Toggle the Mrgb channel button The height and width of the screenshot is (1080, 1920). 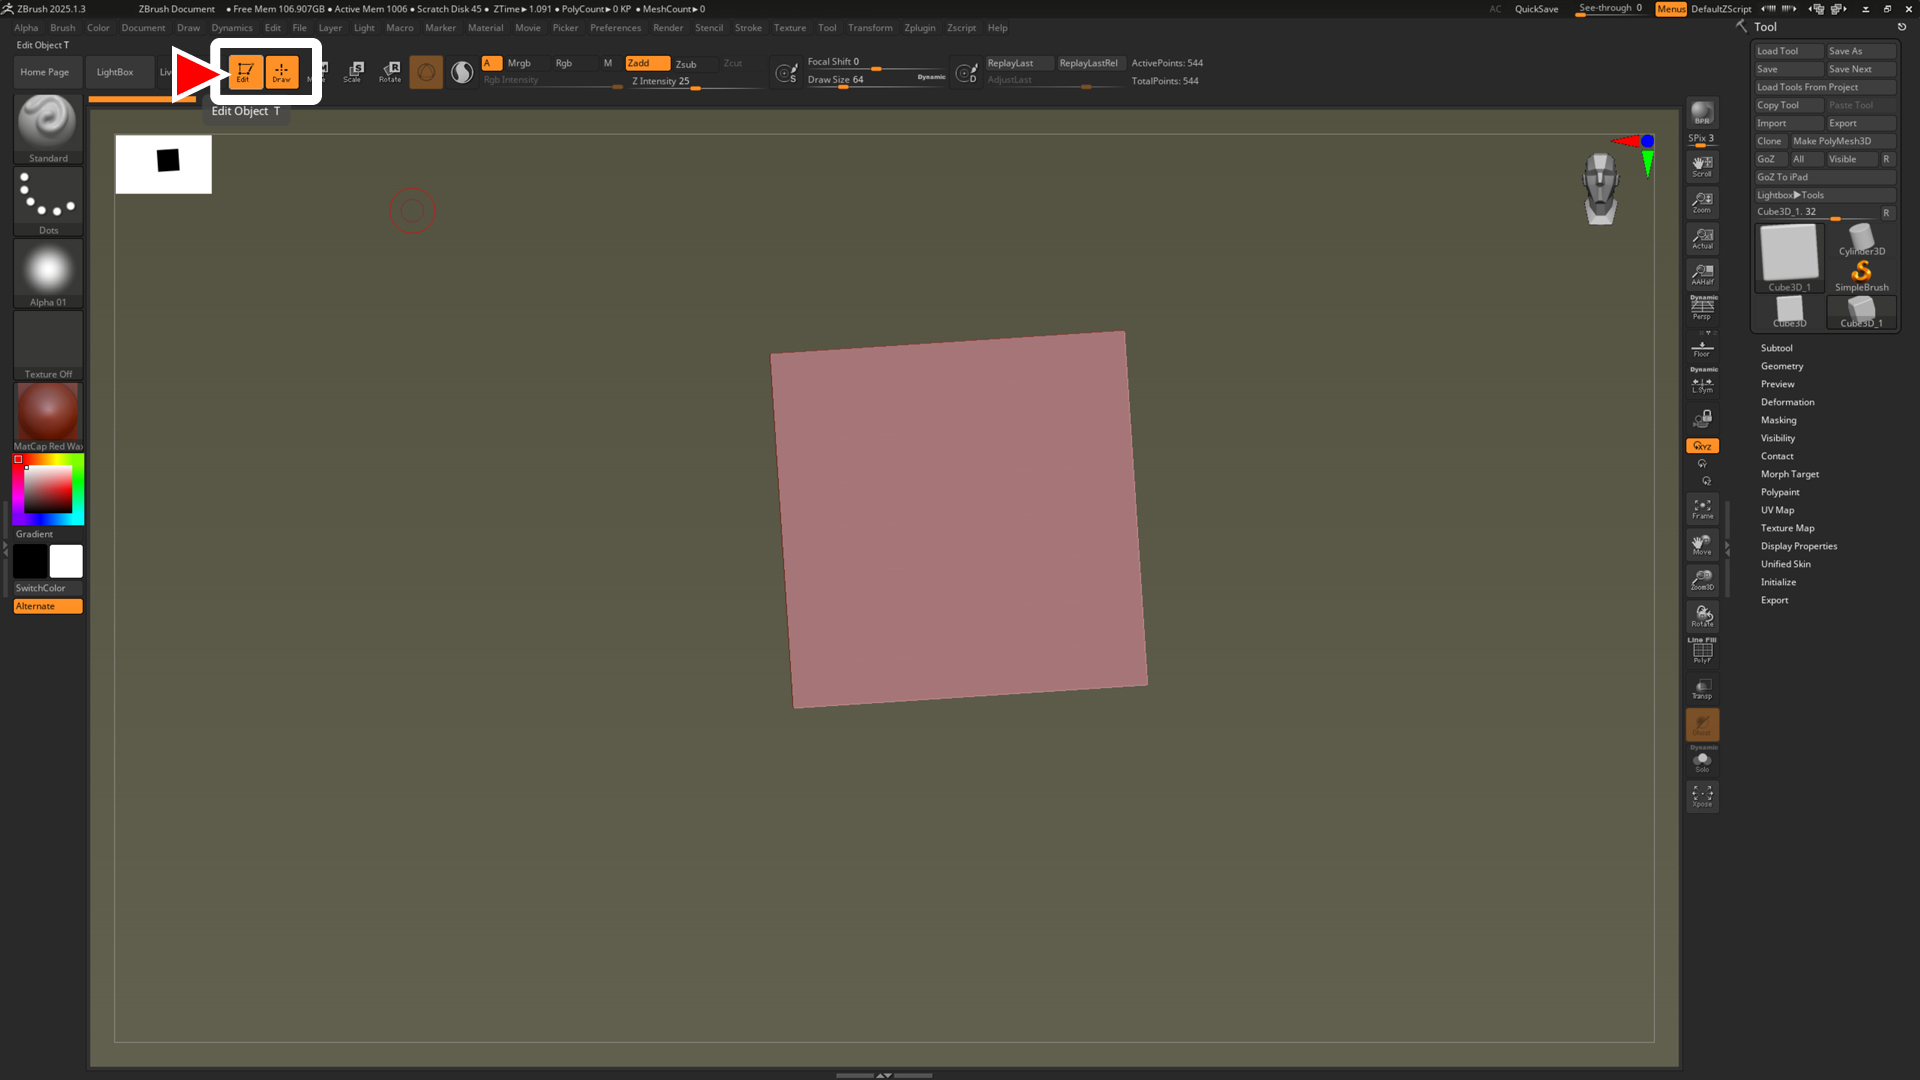click(524, 63)
